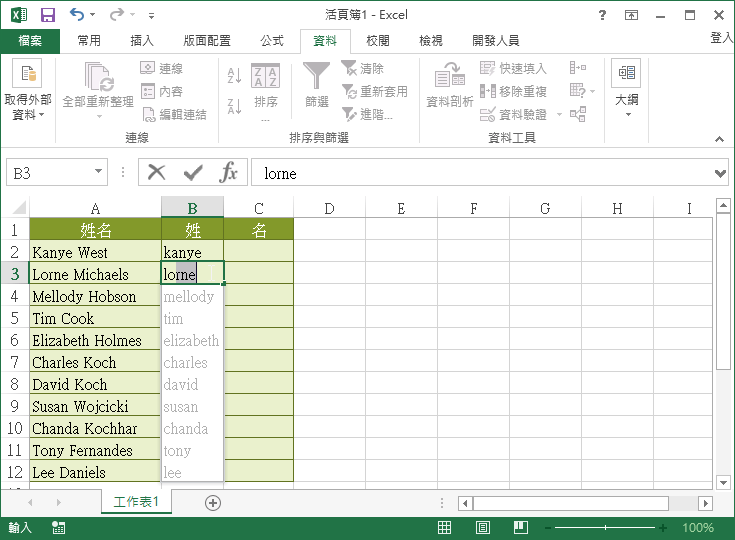Click the 移除重複 remove duplicates icon
The height and width of the screenshot is (540, 735).
pos(488,91)
